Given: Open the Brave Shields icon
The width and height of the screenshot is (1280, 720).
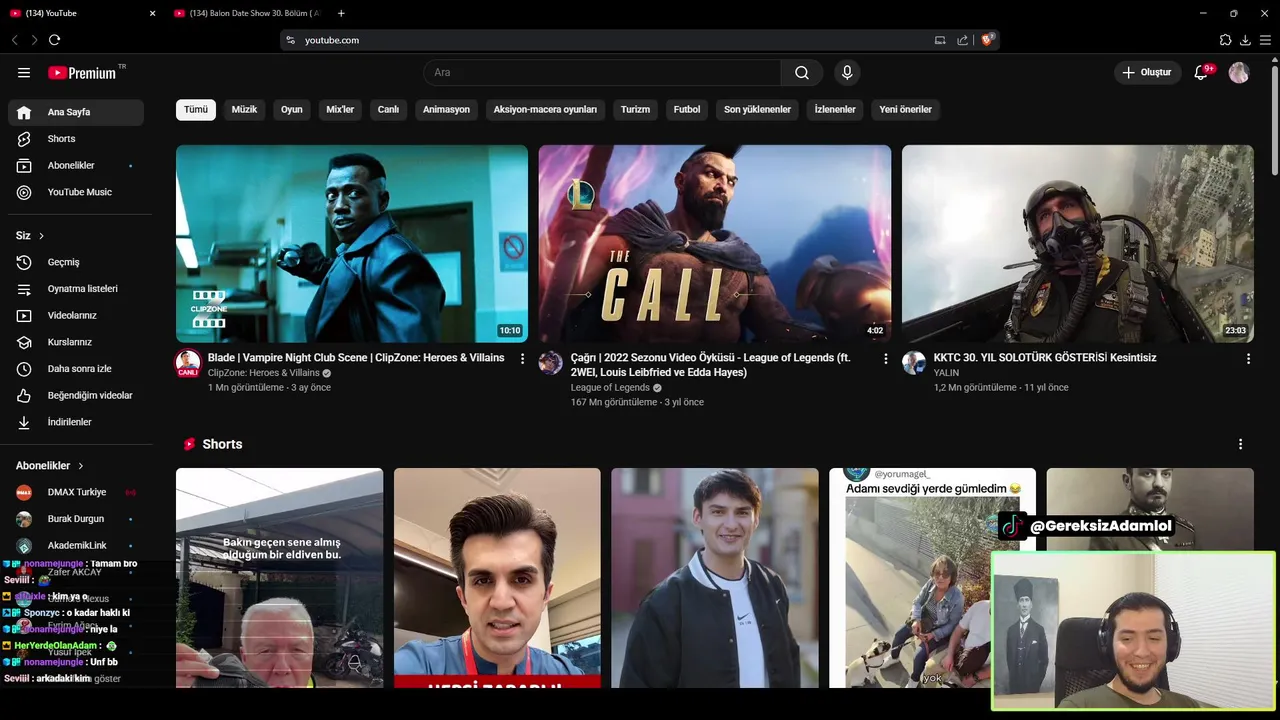Looking at the screenshot, I should (987, 40).
